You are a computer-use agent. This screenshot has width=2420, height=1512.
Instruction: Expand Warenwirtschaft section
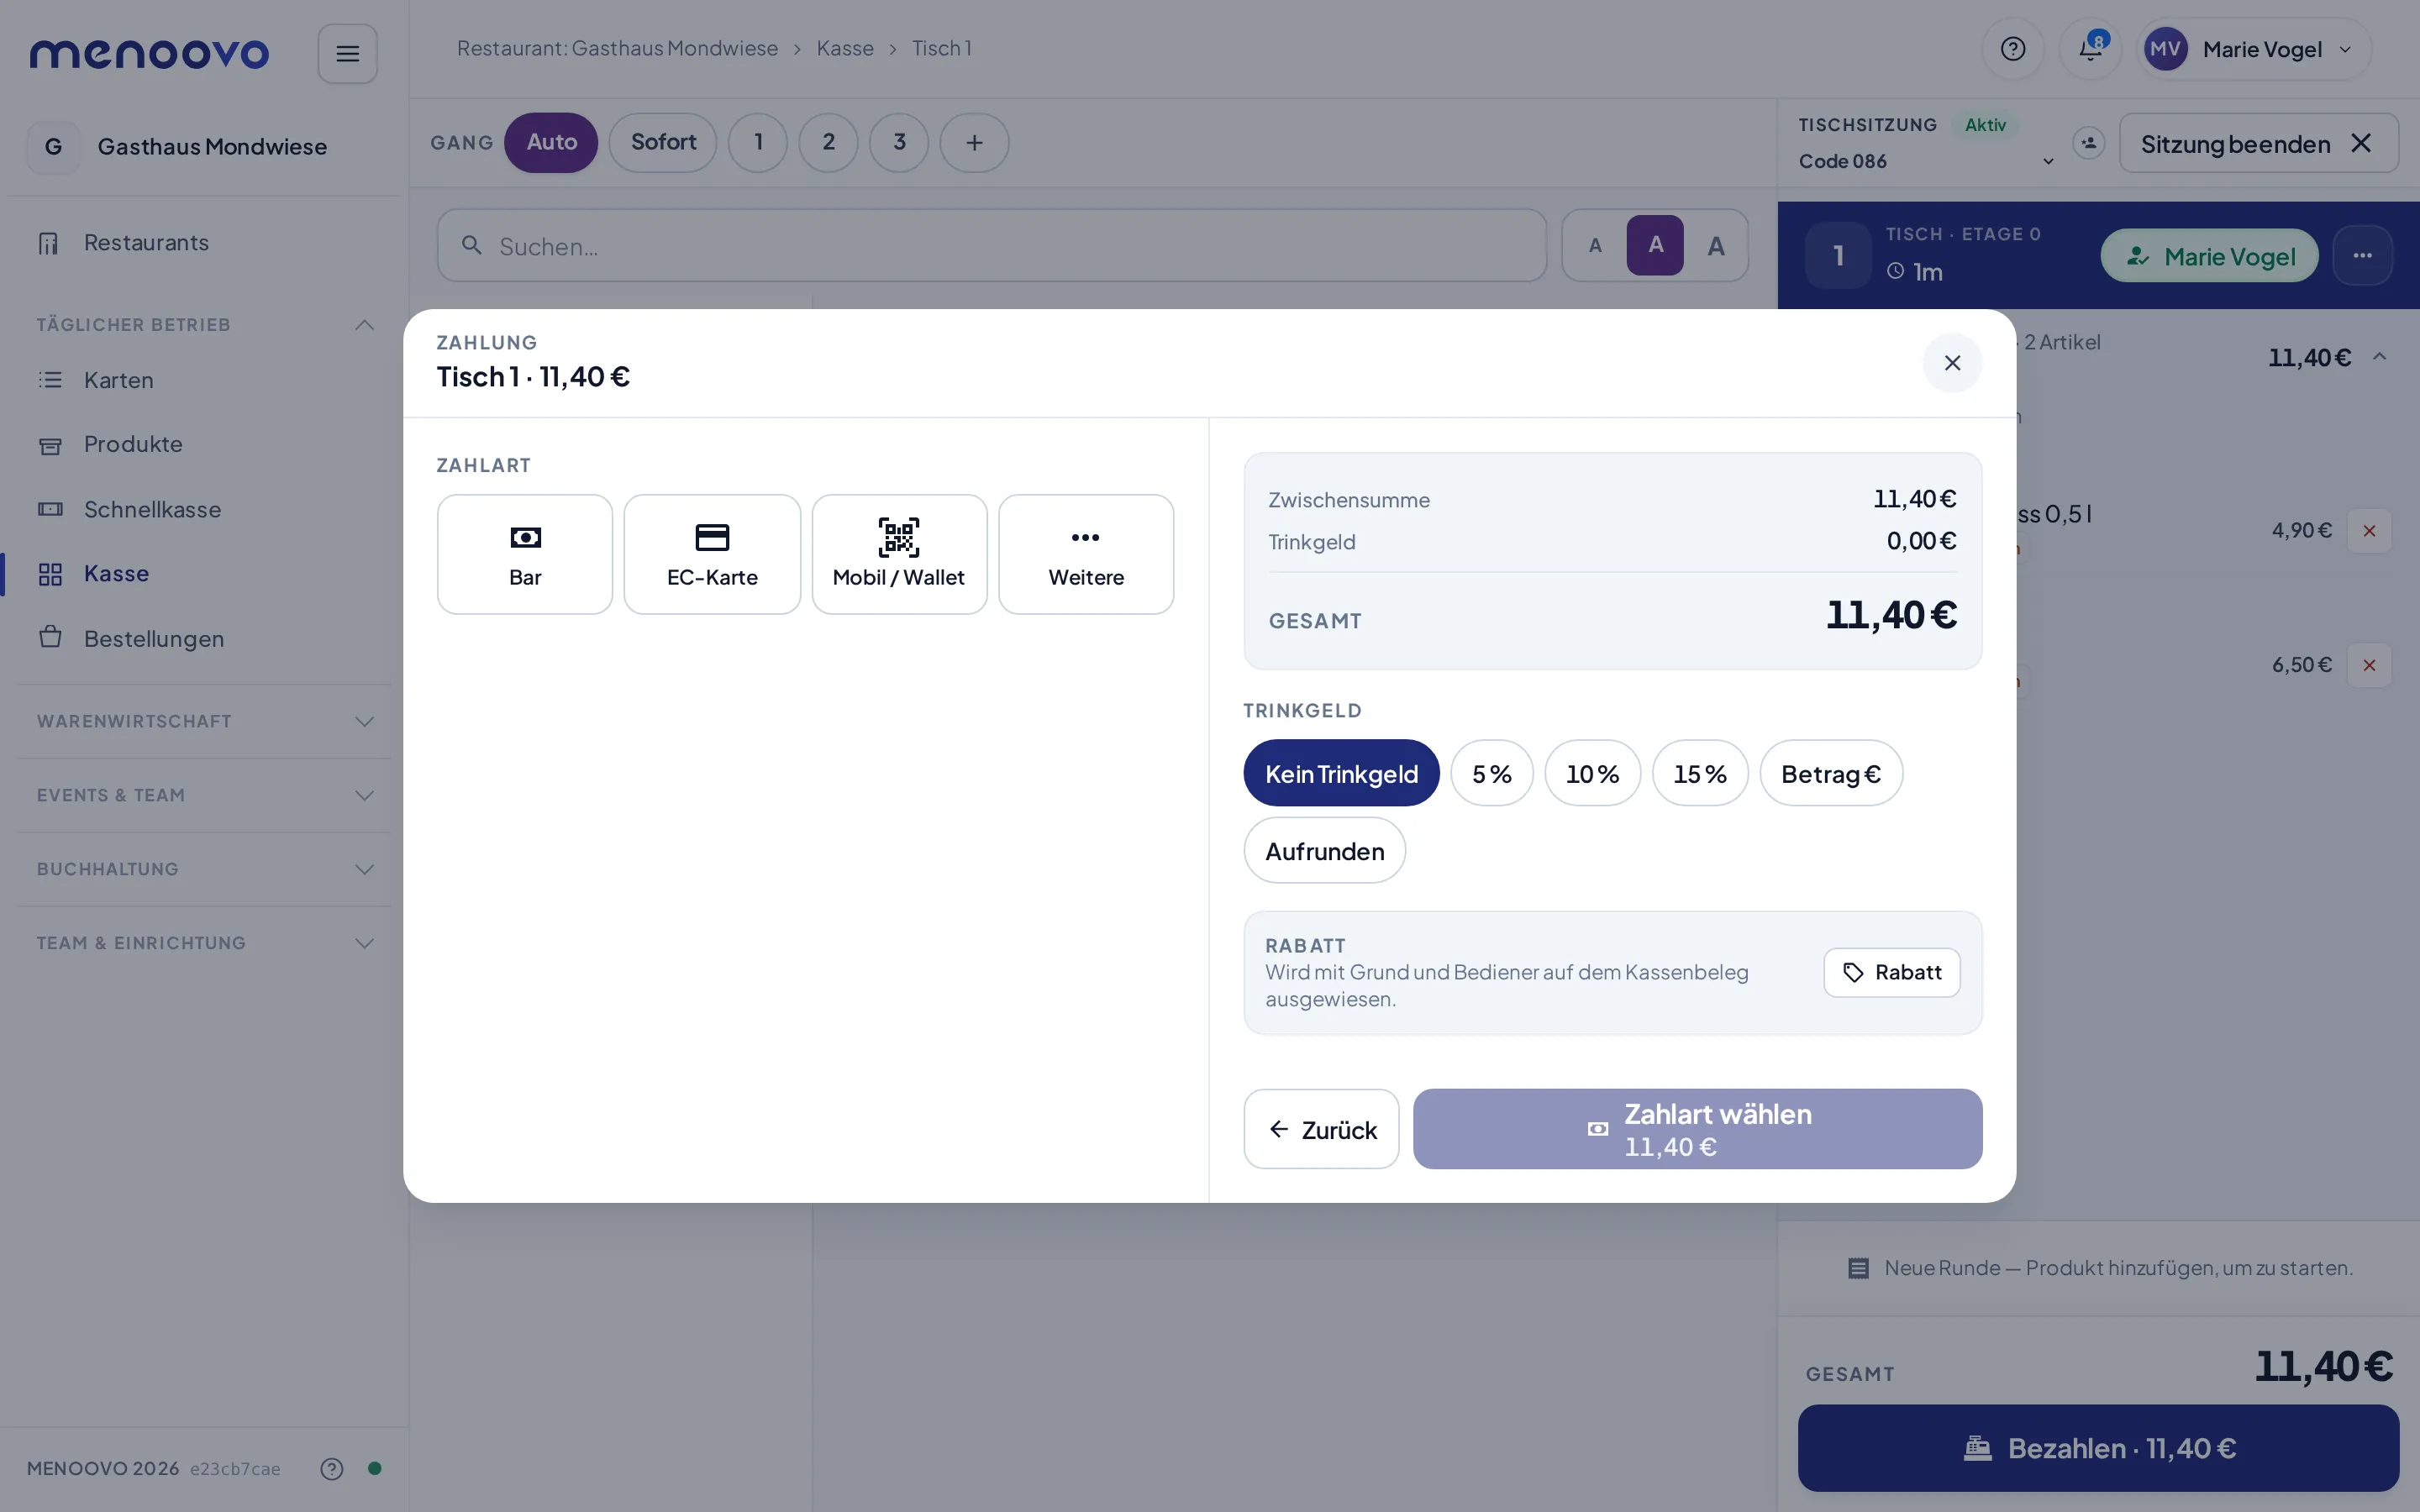[x=204, y=721]
